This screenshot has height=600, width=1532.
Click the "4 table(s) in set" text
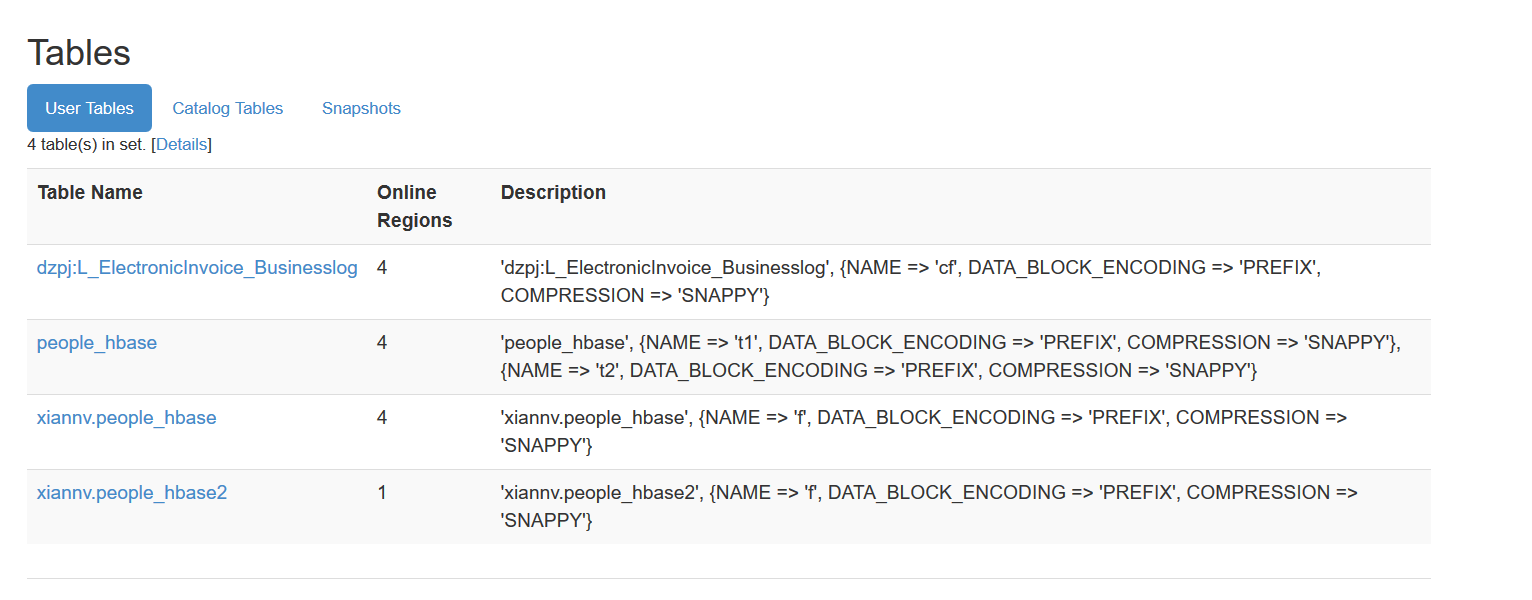pos(86,144)
